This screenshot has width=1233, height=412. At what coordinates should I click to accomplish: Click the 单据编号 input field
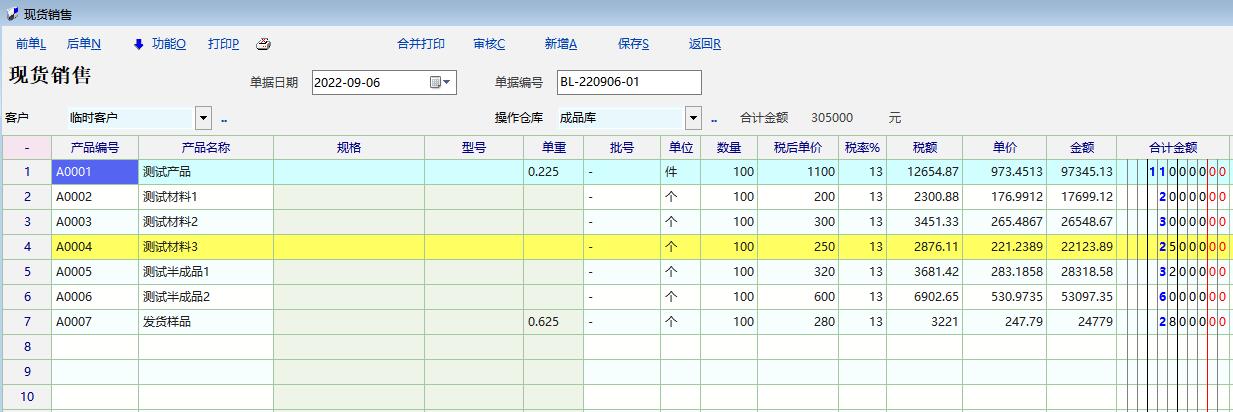(628, 82)
